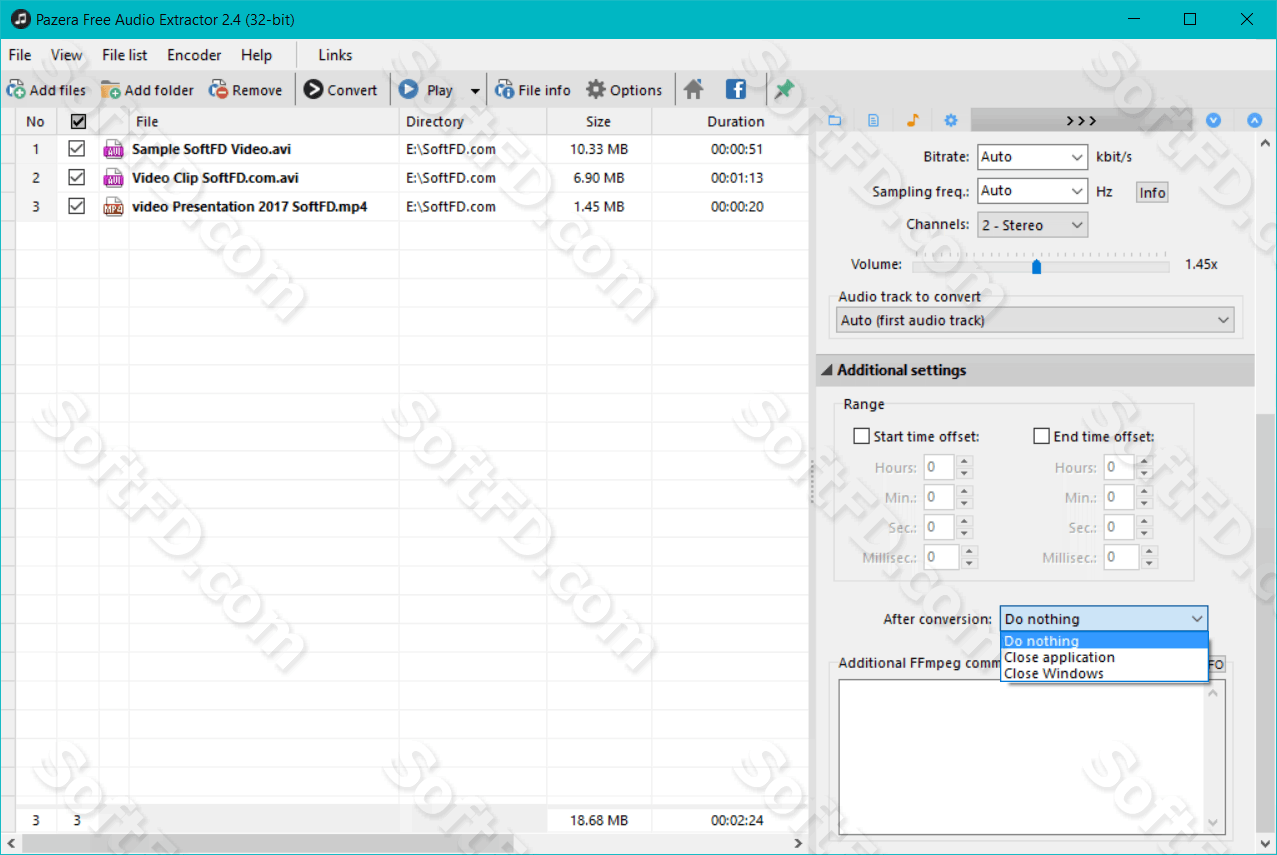Click the blue Play icon
Viewport: 1277px width, 855px height.
tap(409, 90)
